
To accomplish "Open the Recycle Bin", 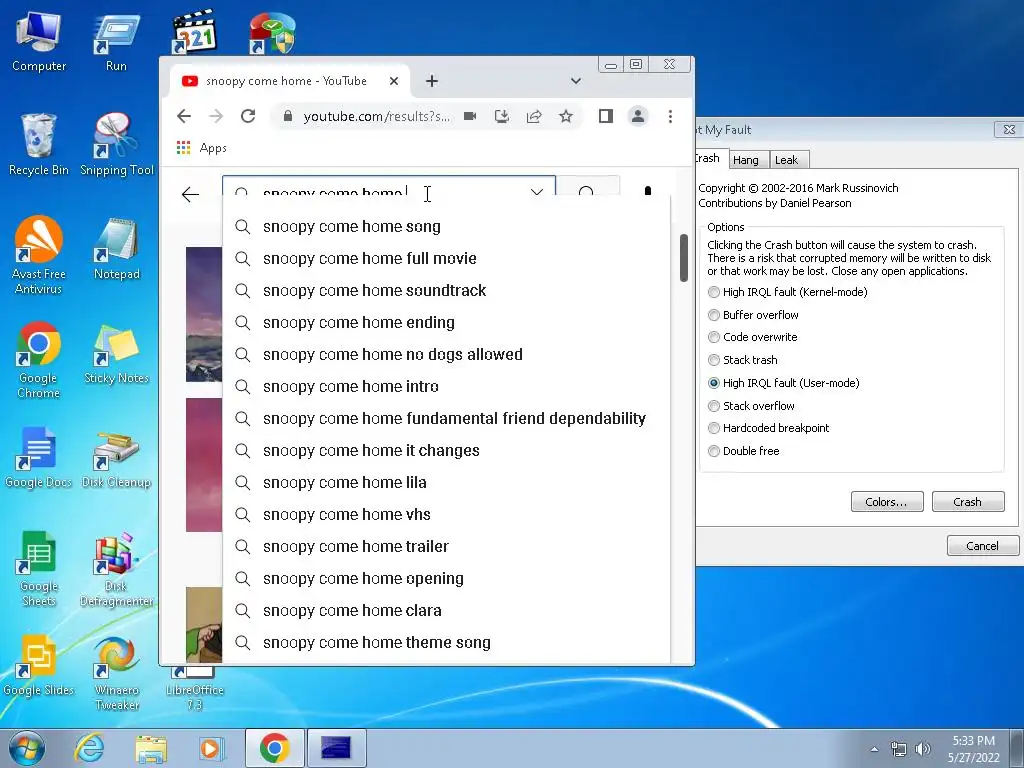I will point(39,145).
